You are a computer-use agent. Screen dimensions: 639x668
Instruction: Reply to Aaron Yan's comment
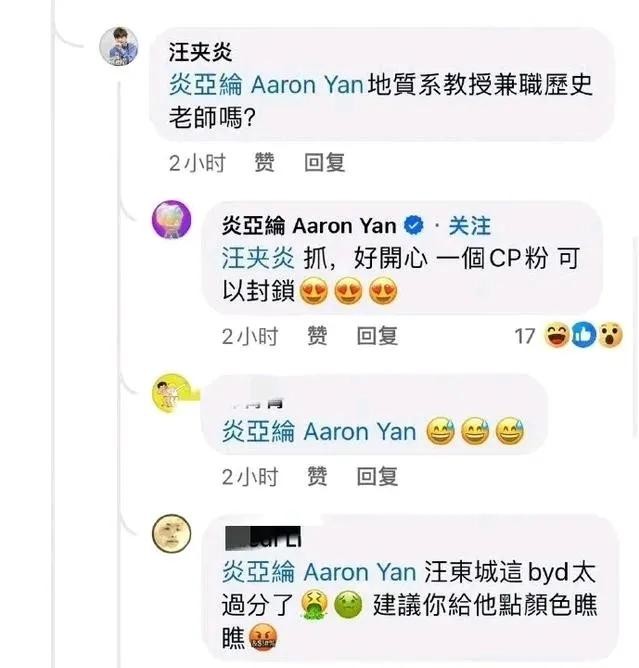tap(377, 336)
